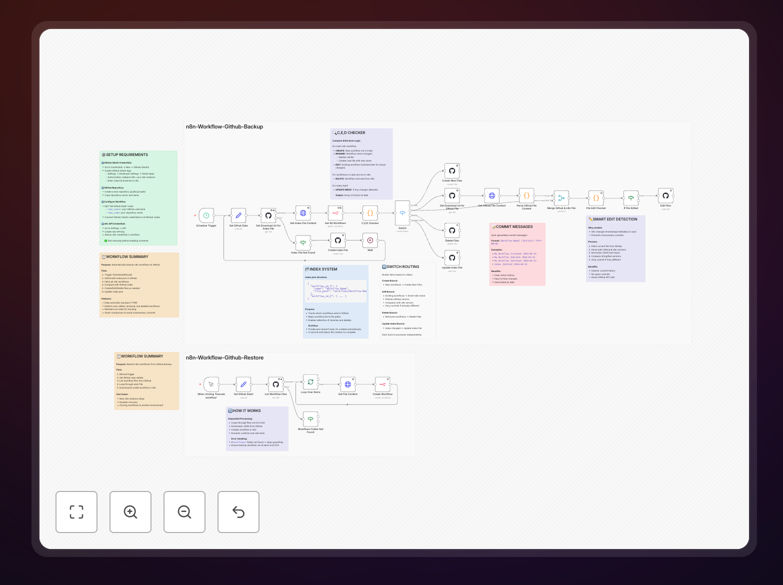Screen dimensions: 783x585
Task: Click the pink COMMIT MESSAGES sticky note
Action: pyautogui.click(x=517, y=254)
